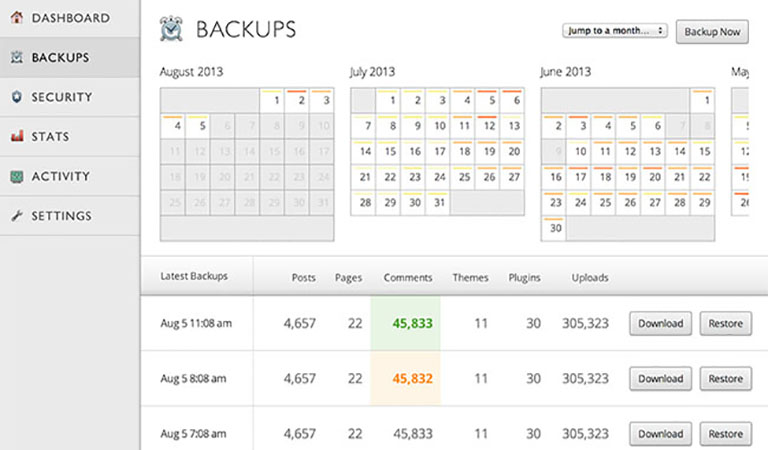Select July 24 in the calendar
The height and width of the screenshot is (450, 768).
tap(437, 177)
